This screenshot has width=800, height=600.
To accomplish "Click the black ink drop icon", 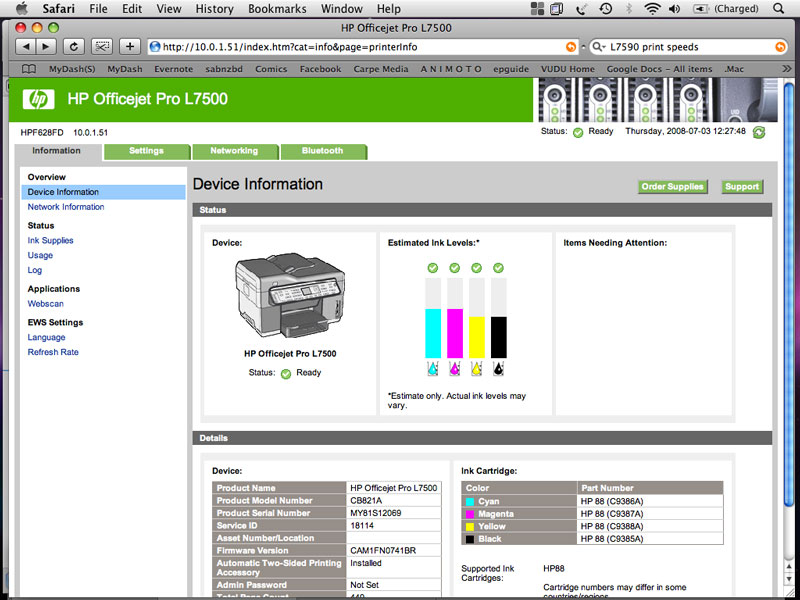I will (x=498, y=368).
